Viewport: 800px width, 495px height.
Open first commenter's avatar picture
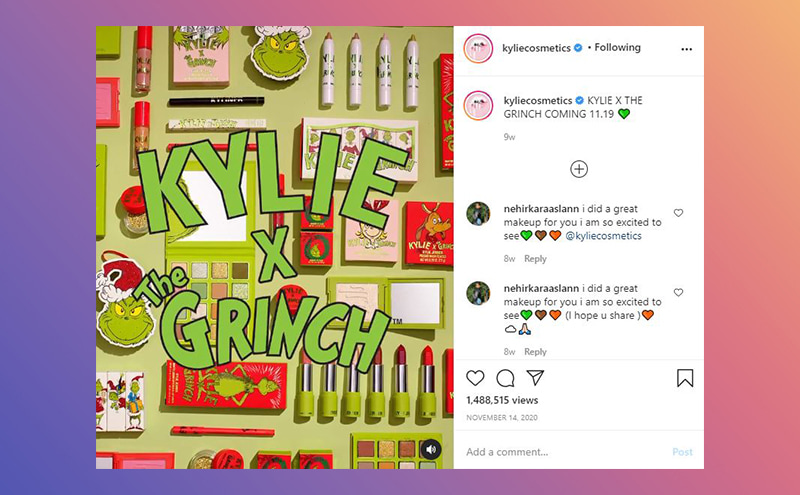pyautogui.click(x=478, y=213)
